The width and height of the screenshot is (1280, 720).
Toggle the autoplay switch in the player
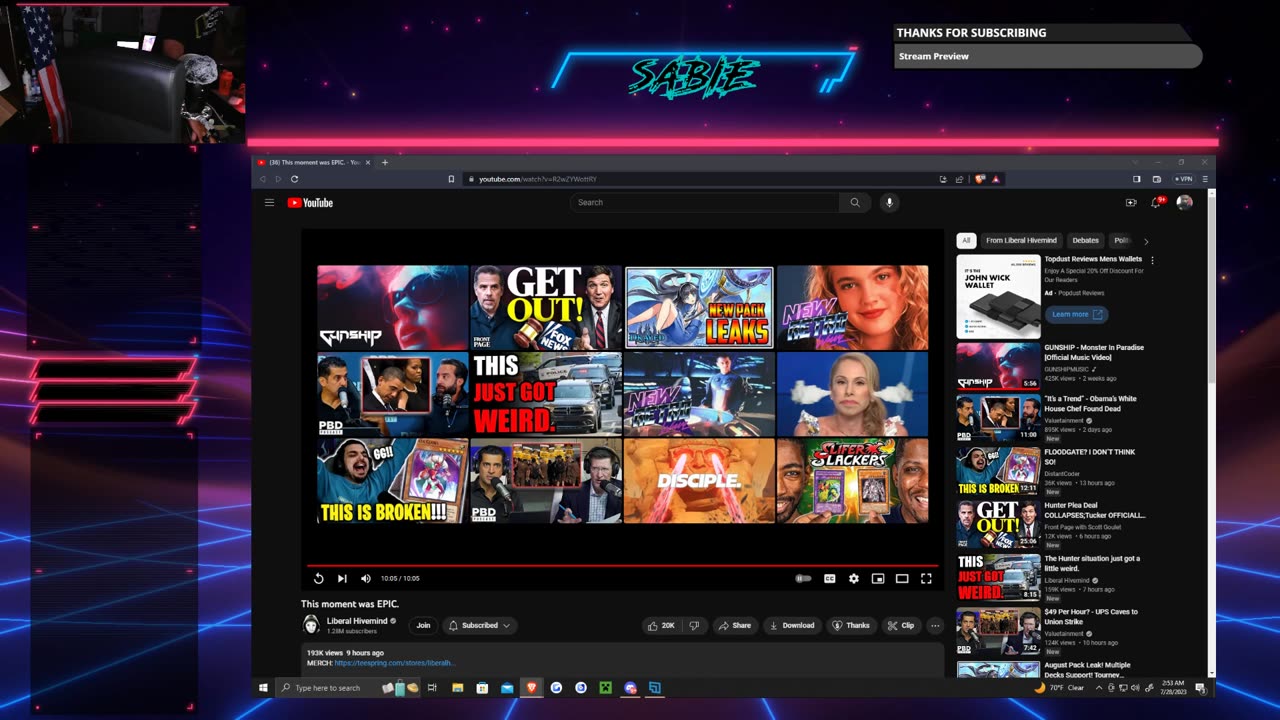pyautogui.click(x=803, y=578)
